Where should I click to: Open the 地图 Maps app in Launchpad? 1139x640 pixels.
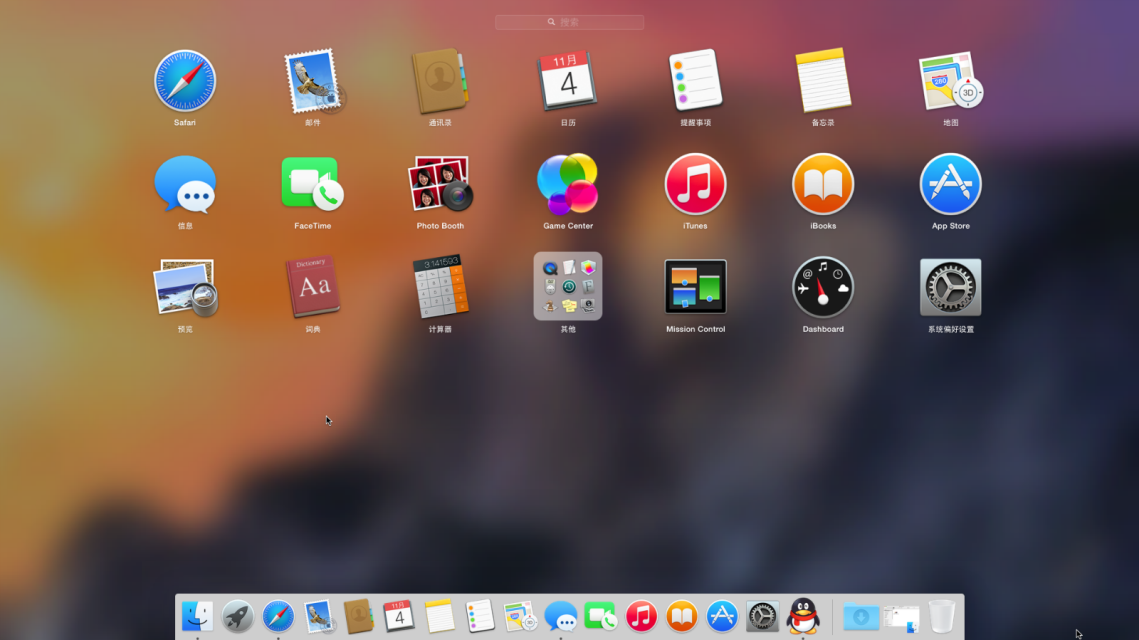[950, 81]
